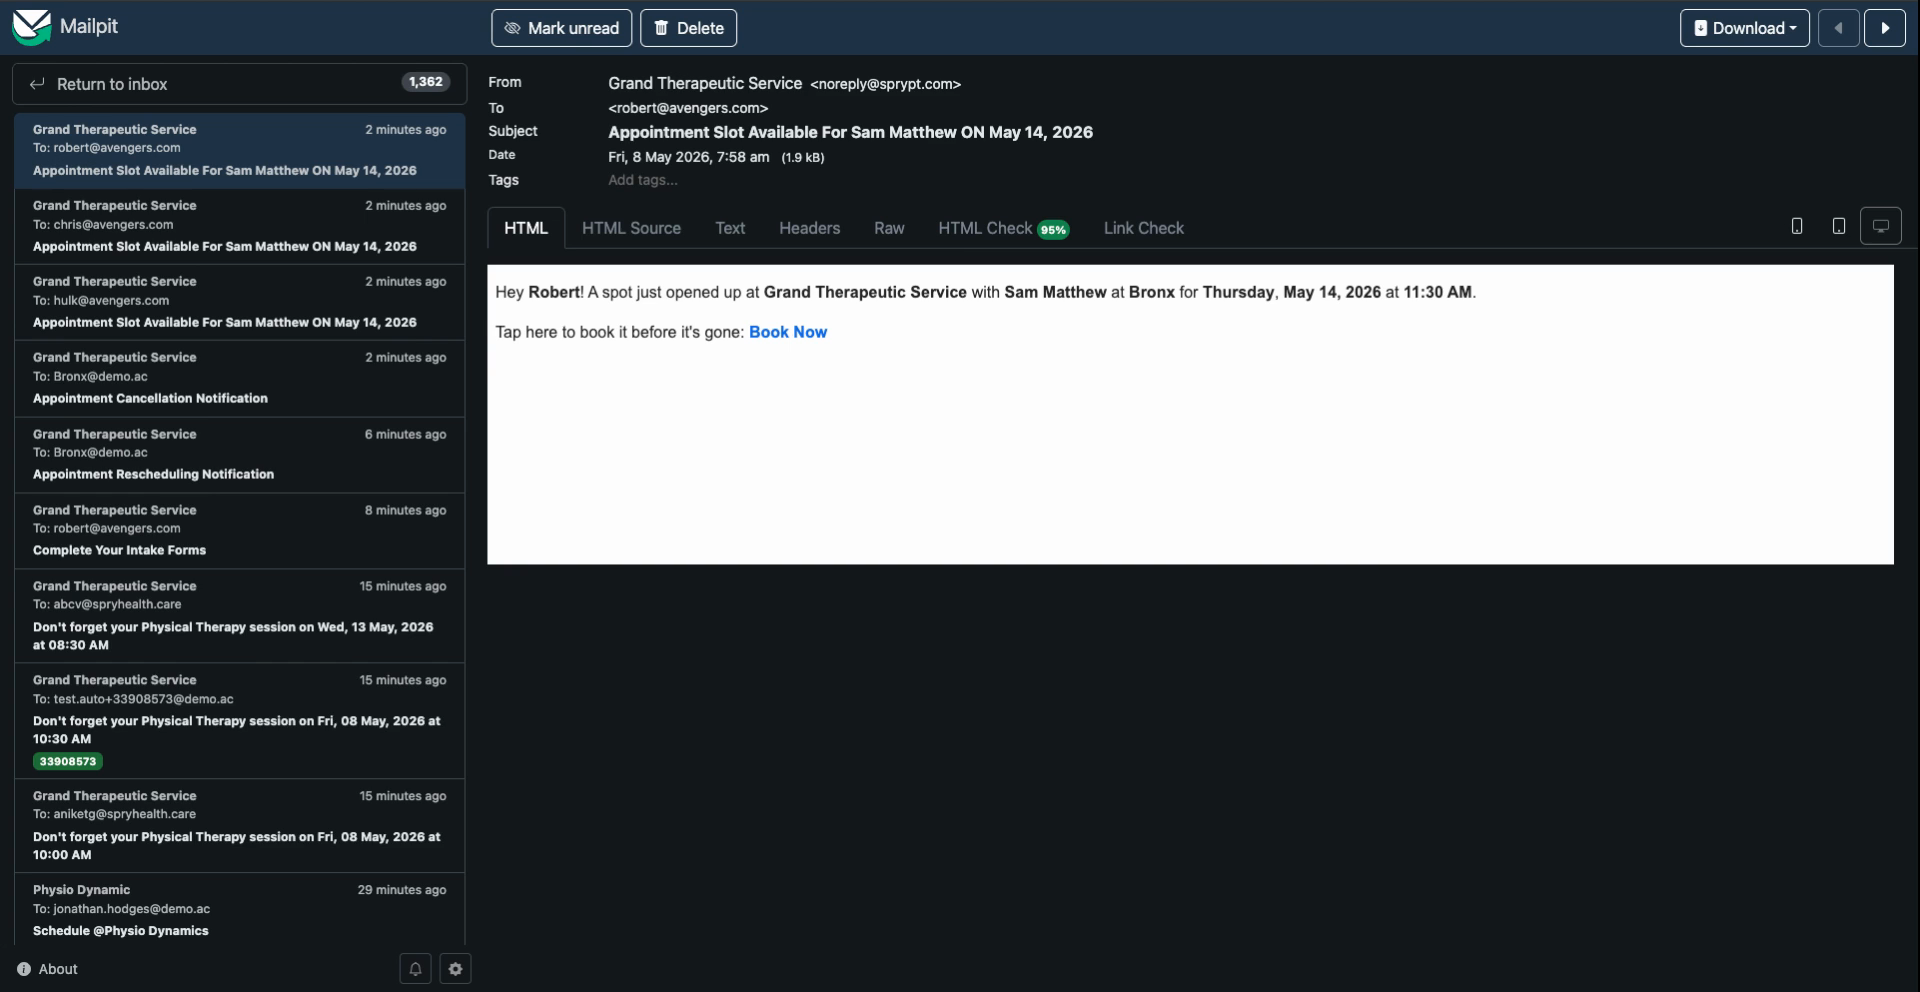Mark the message as unread

pos(562,28)
